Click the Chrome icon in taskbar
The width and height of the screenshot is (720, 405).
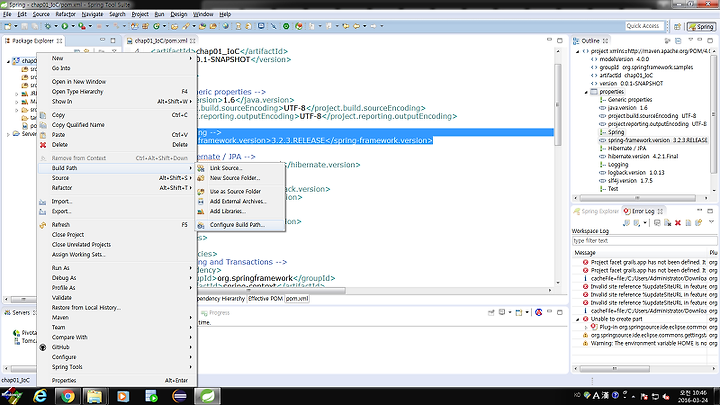[x=68, y=396]
